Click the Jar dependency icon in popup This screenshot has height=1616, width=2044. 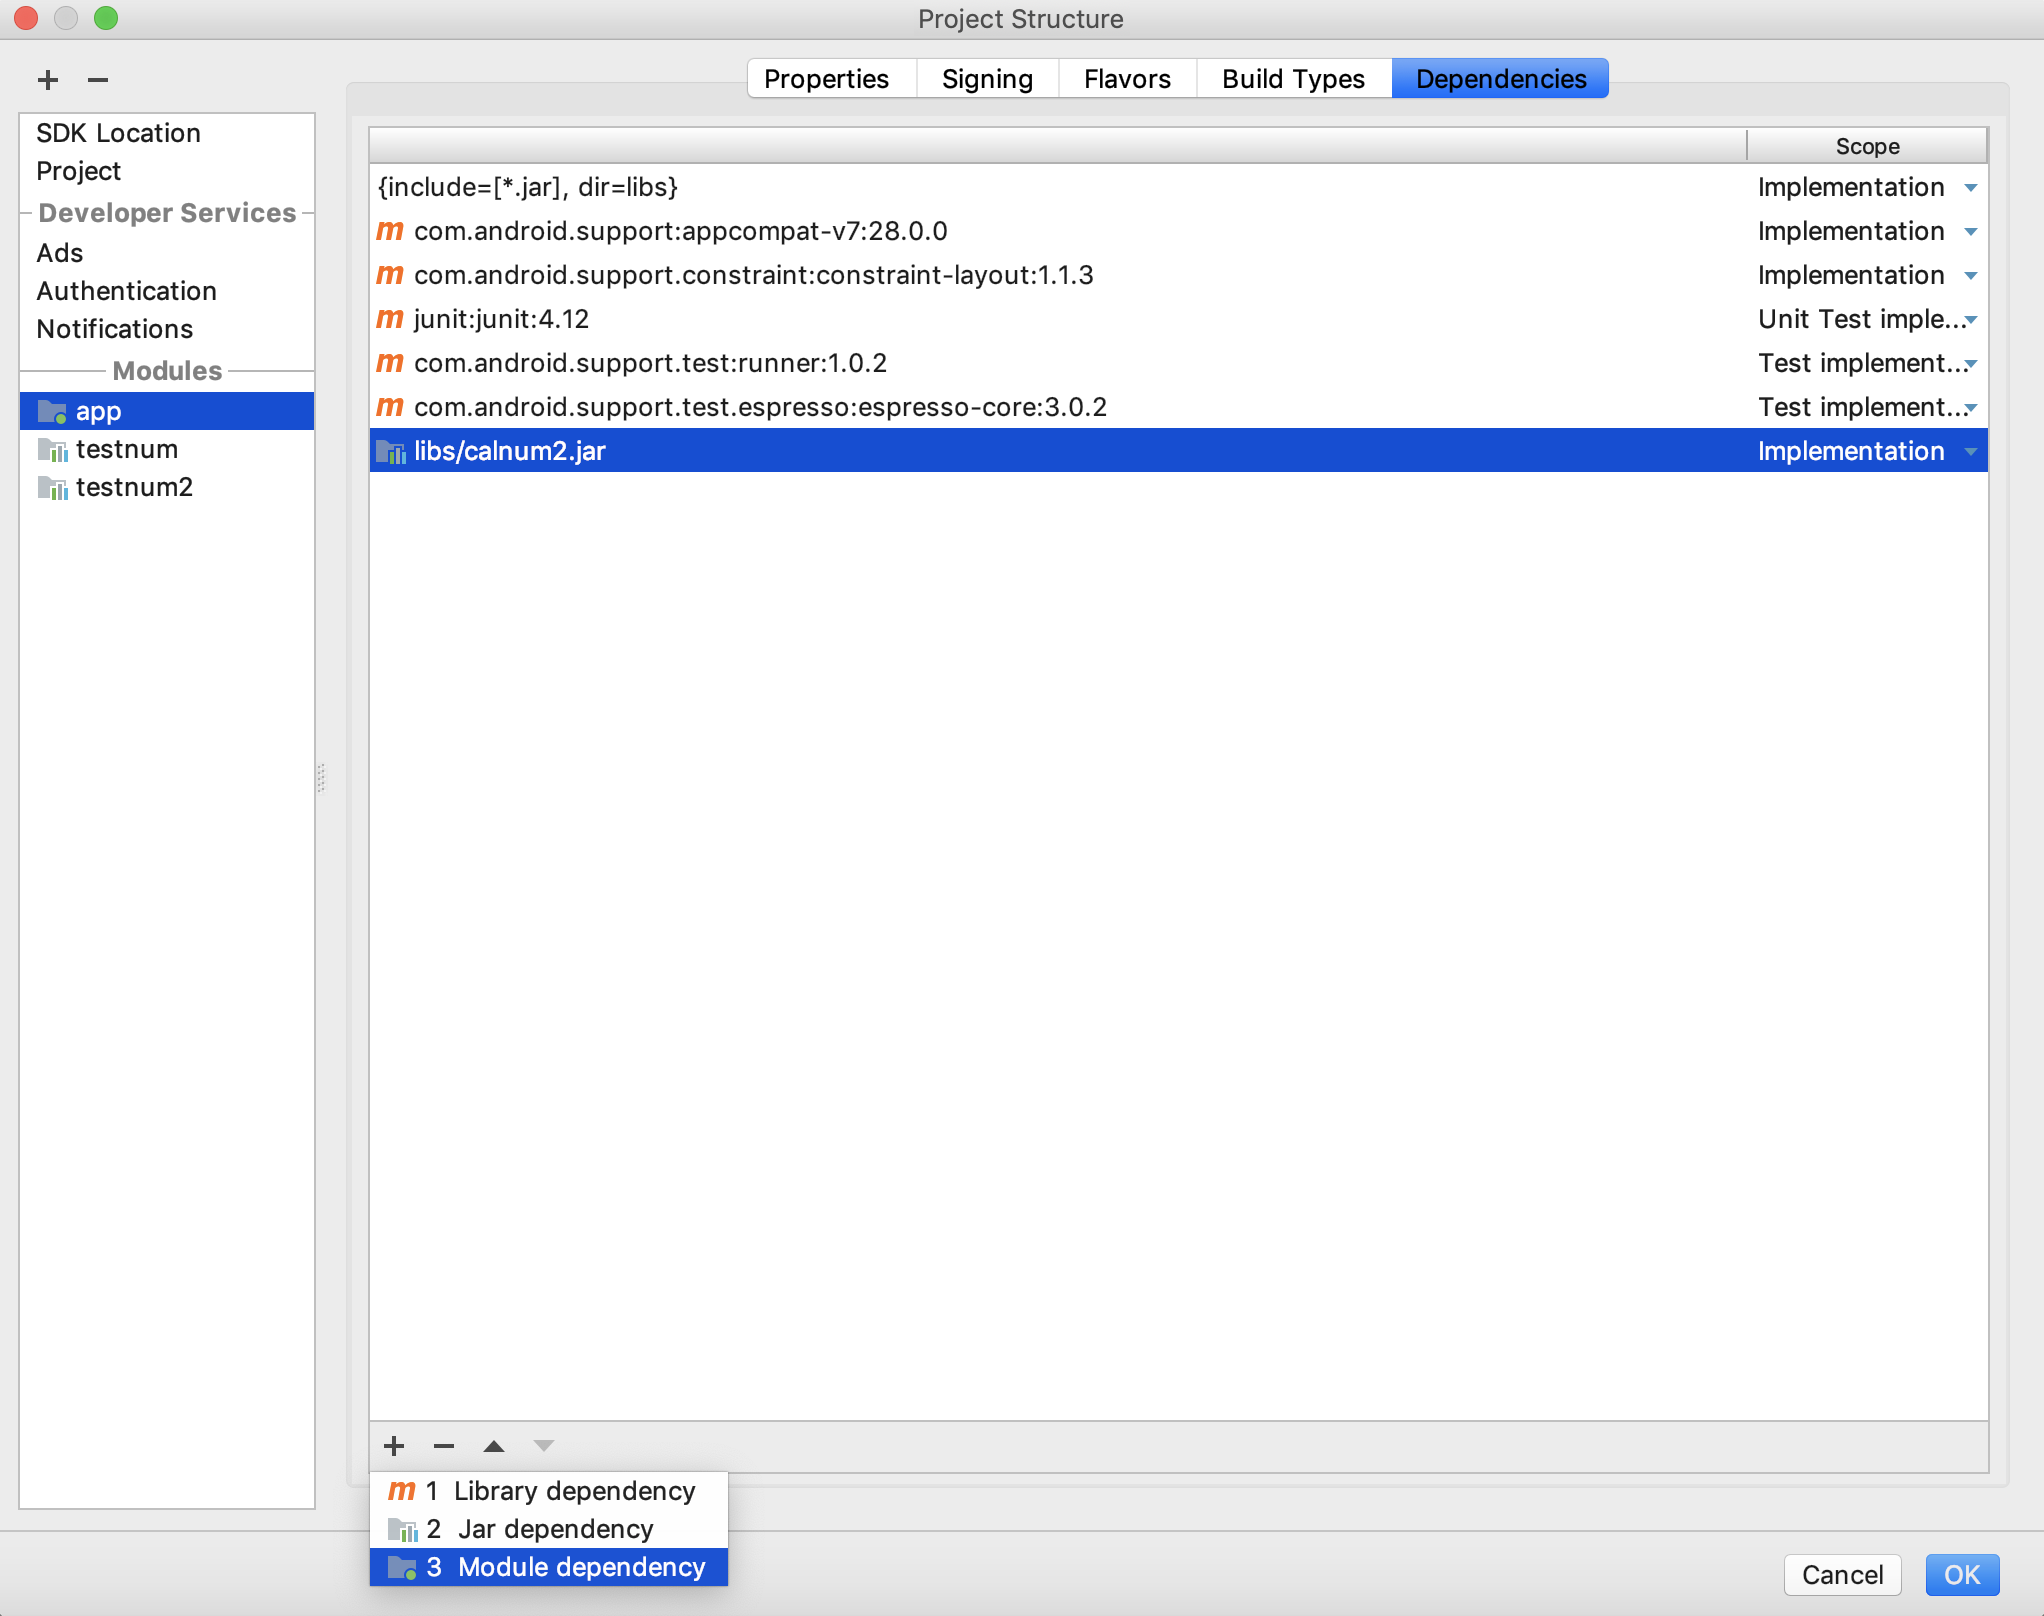(x=402, y=1530)
